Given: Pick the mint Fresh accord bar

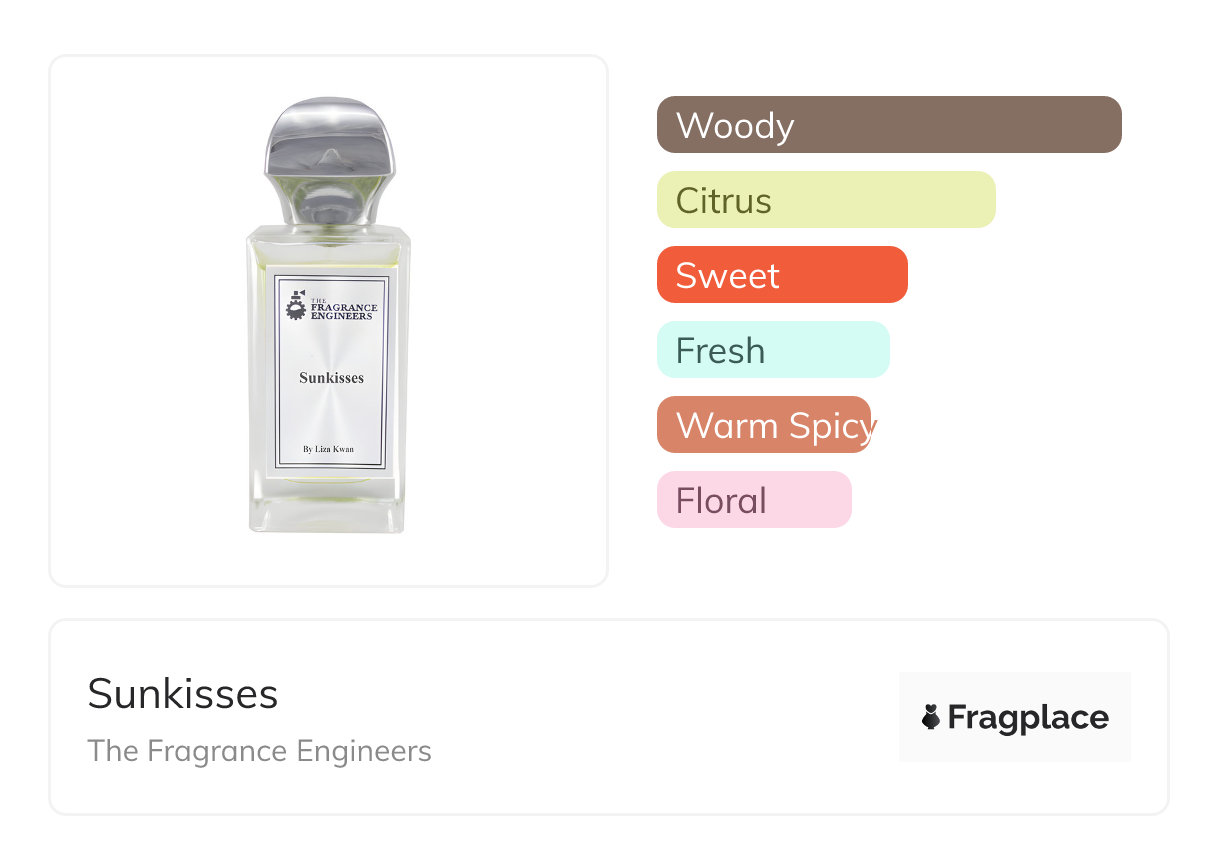Looking at the screenshot, I should pyautogui.click(x=773, y=350).
